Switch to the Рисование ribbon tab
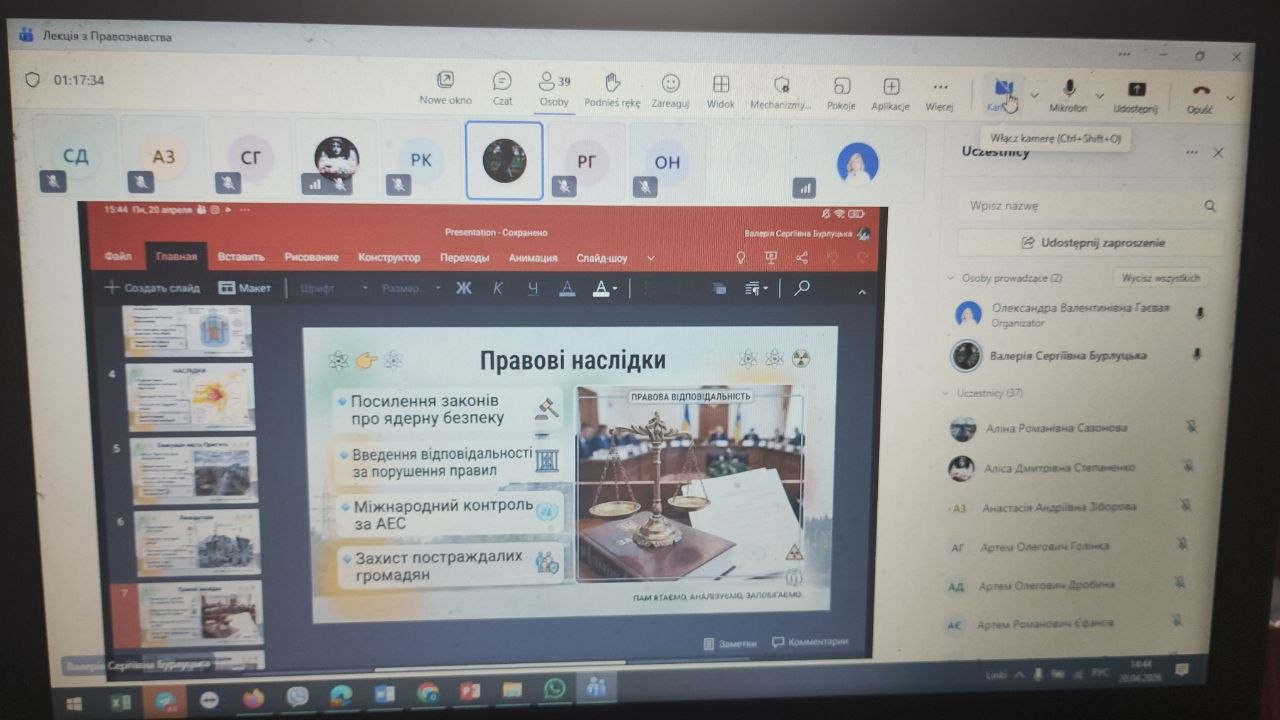Viewport: 1280px width, 720px height. tap(311, 257)
